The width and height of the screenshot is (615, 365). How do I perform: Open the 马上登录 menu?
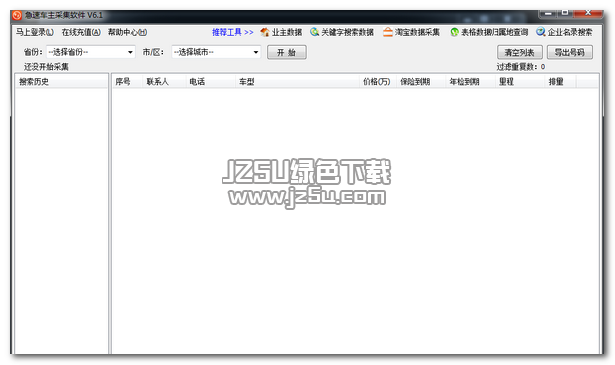click(x=35, y=32)
